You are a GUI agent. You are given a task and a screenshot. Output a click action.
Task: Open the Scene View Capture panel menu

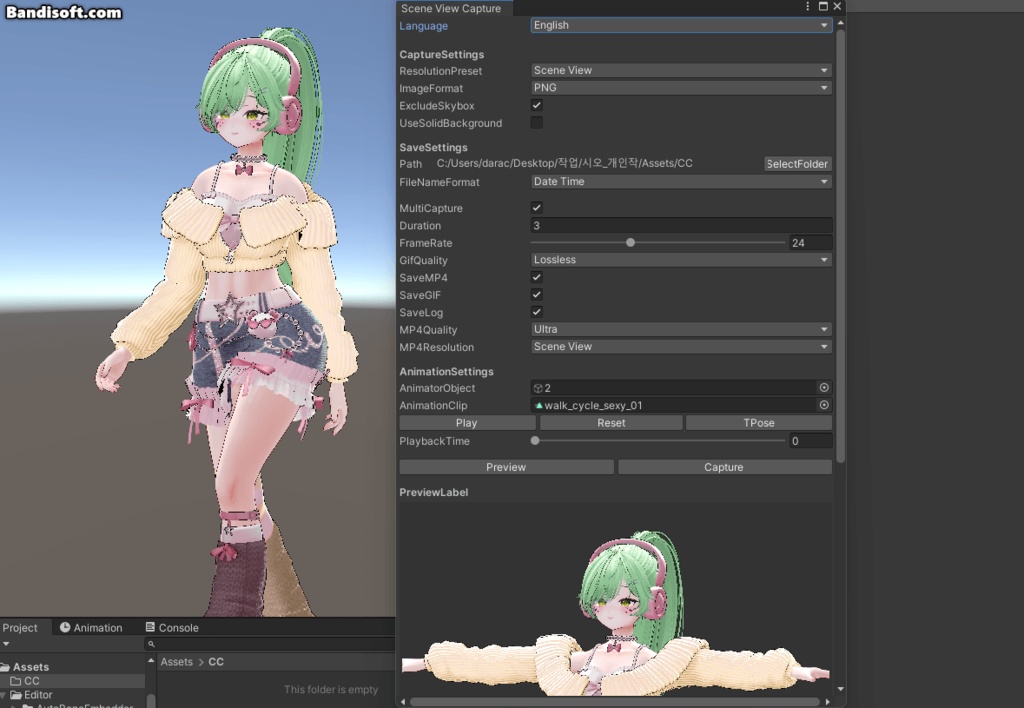806,7
